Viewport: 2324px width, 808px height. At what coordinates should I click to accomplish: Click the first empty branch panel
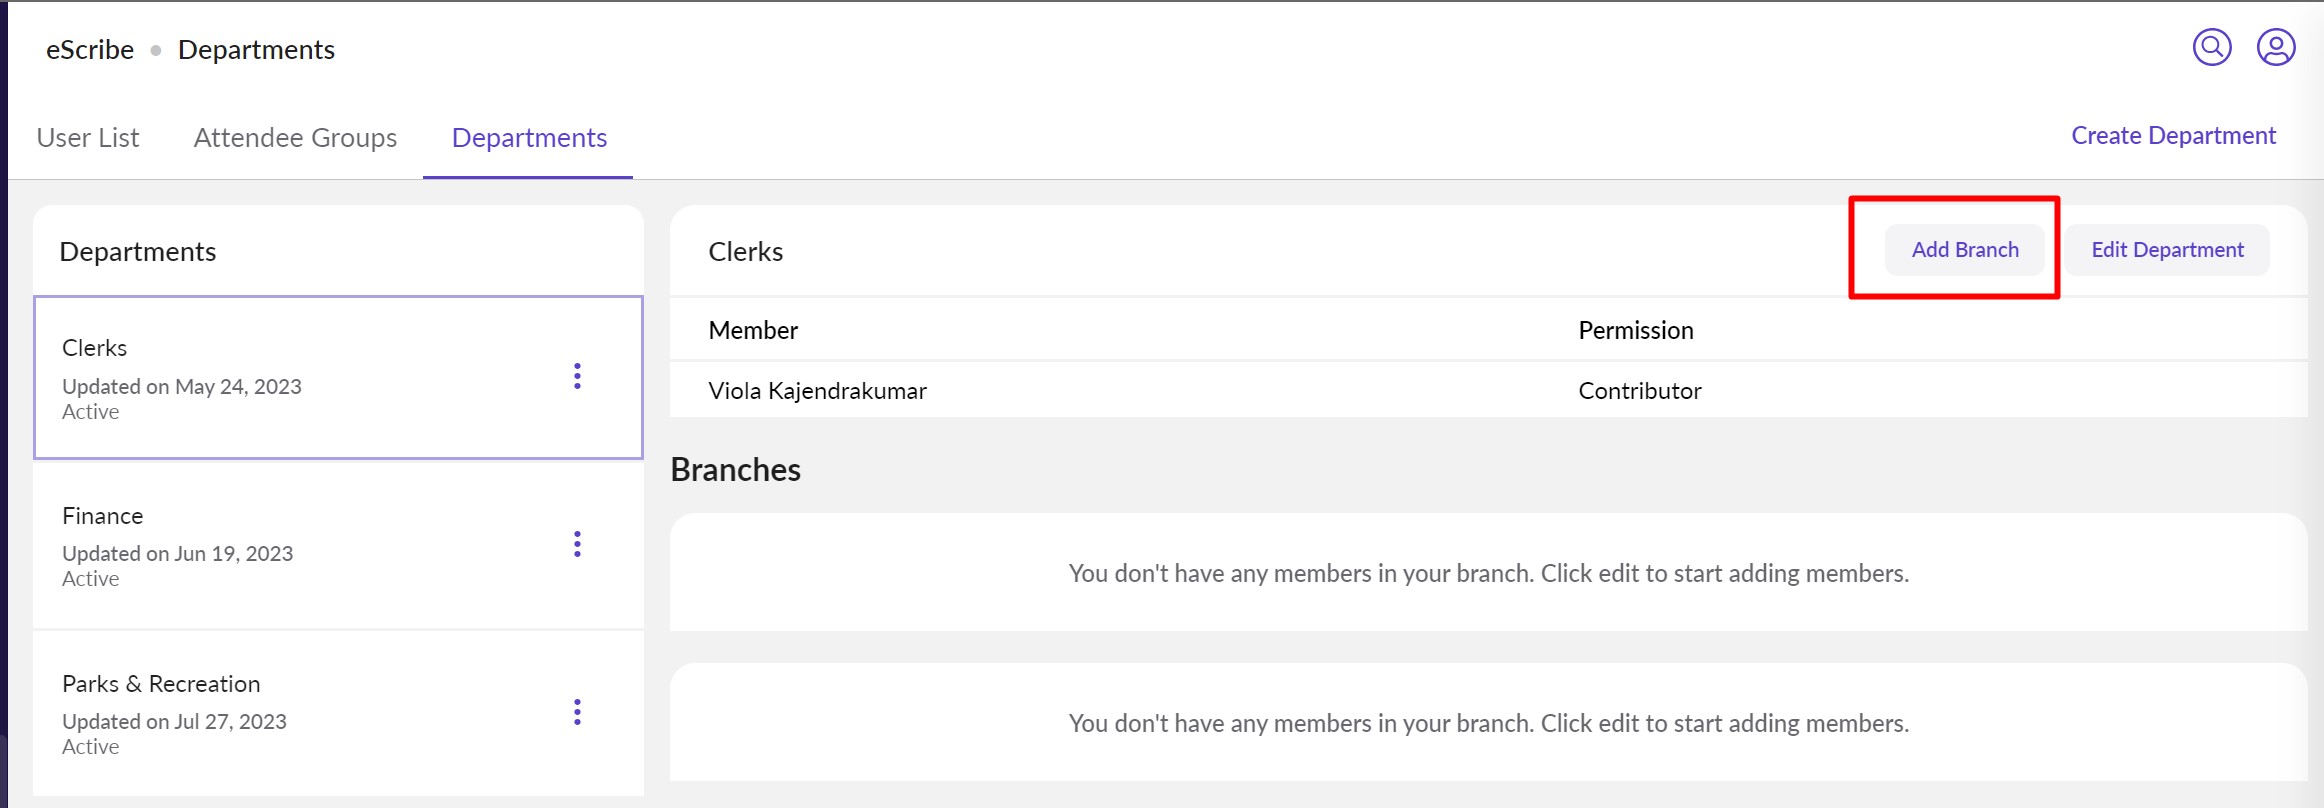pos(1488,573)
